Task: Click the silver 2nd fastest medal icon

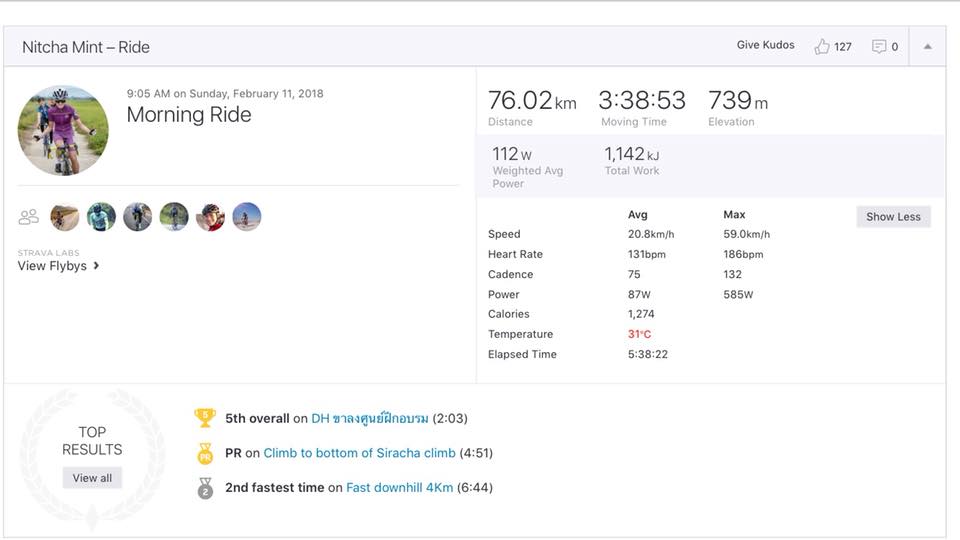Action: point(205,488)
